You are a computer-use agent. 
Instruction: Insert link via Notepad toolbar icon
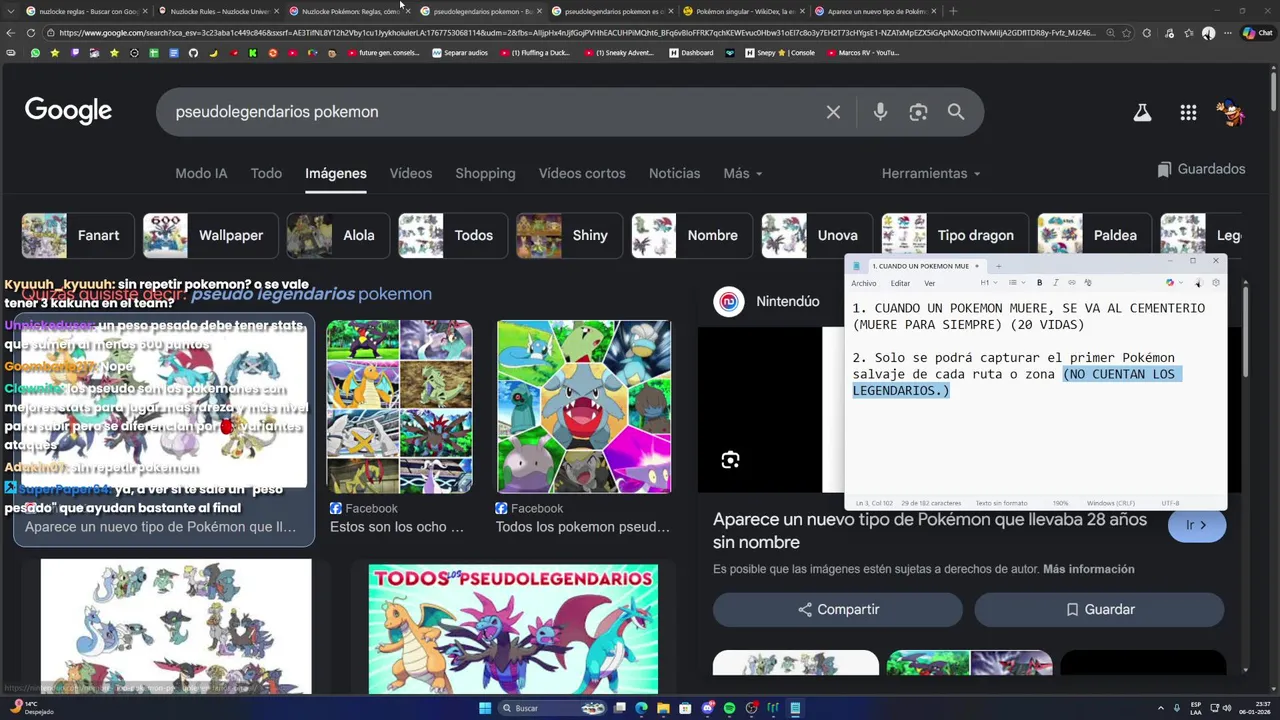click(x=1071, y=283)
